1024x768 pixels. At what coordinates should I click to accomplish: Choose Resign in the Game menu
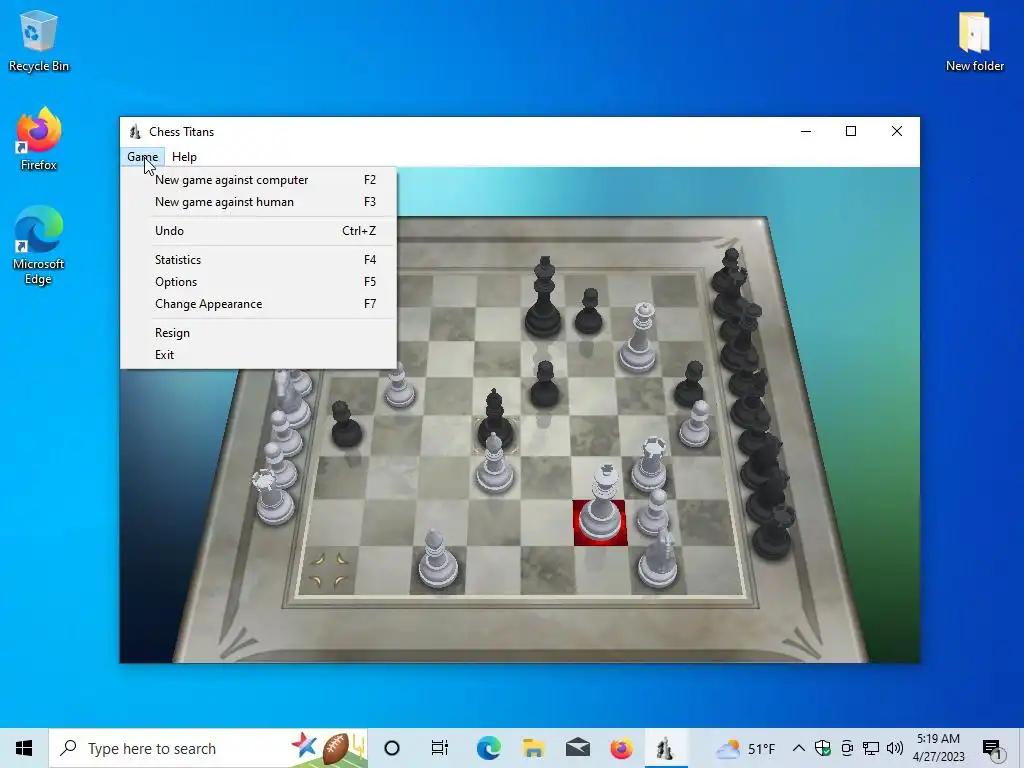pyautogui.click(x=258, y=332)
